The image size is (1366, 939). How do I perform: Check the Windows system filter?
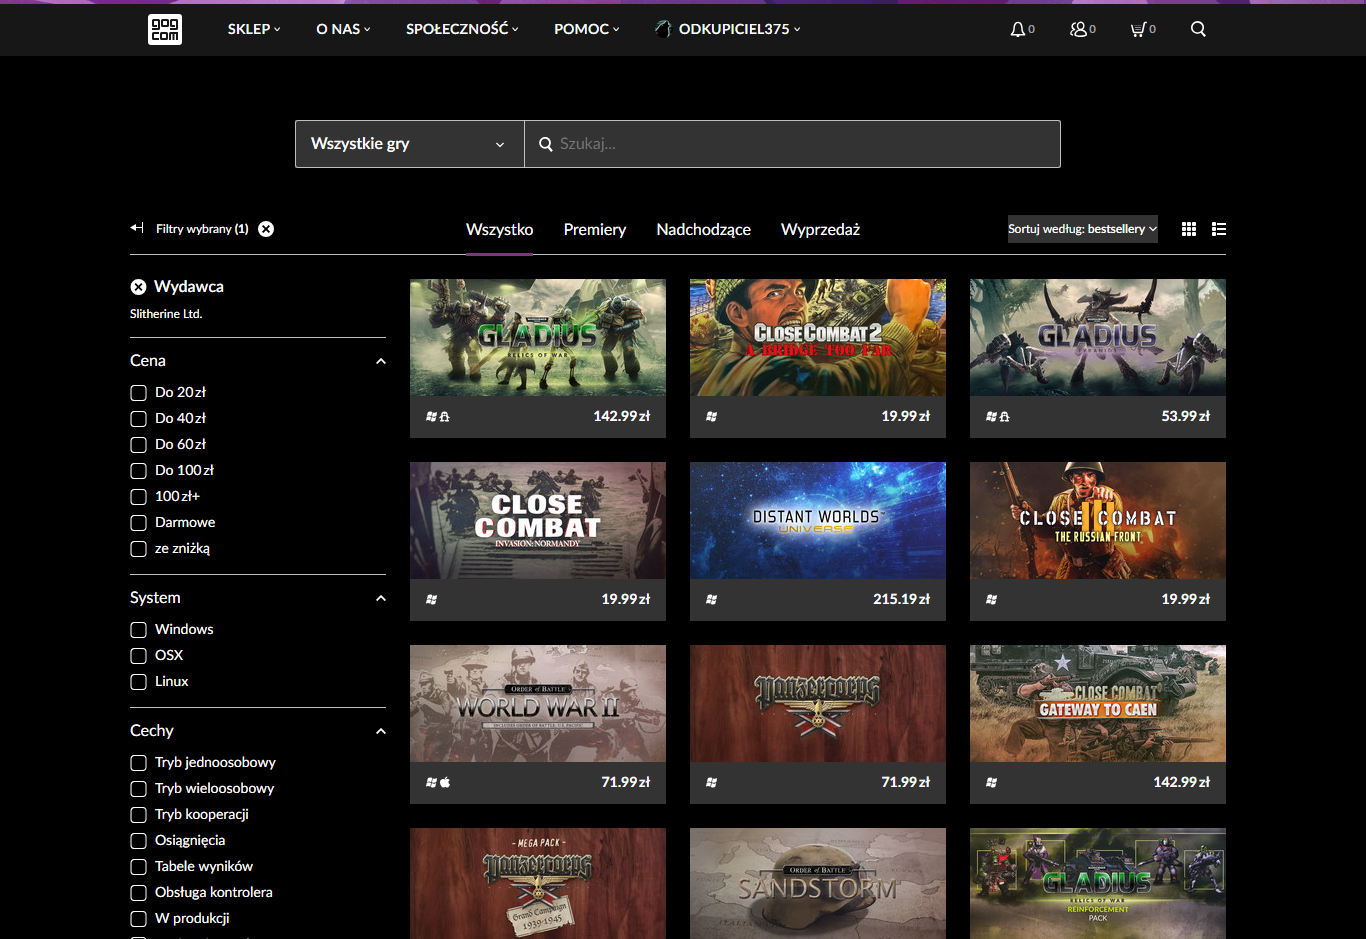[139, 630]
